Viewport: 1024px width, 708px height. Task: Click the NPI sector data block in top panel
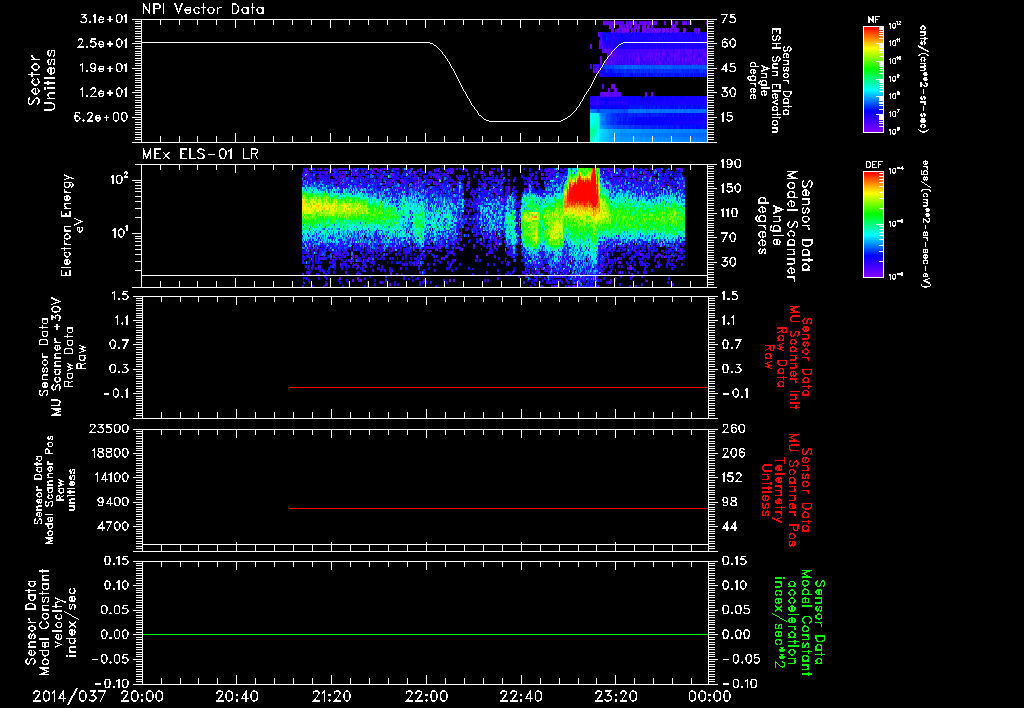coord(648,80)
